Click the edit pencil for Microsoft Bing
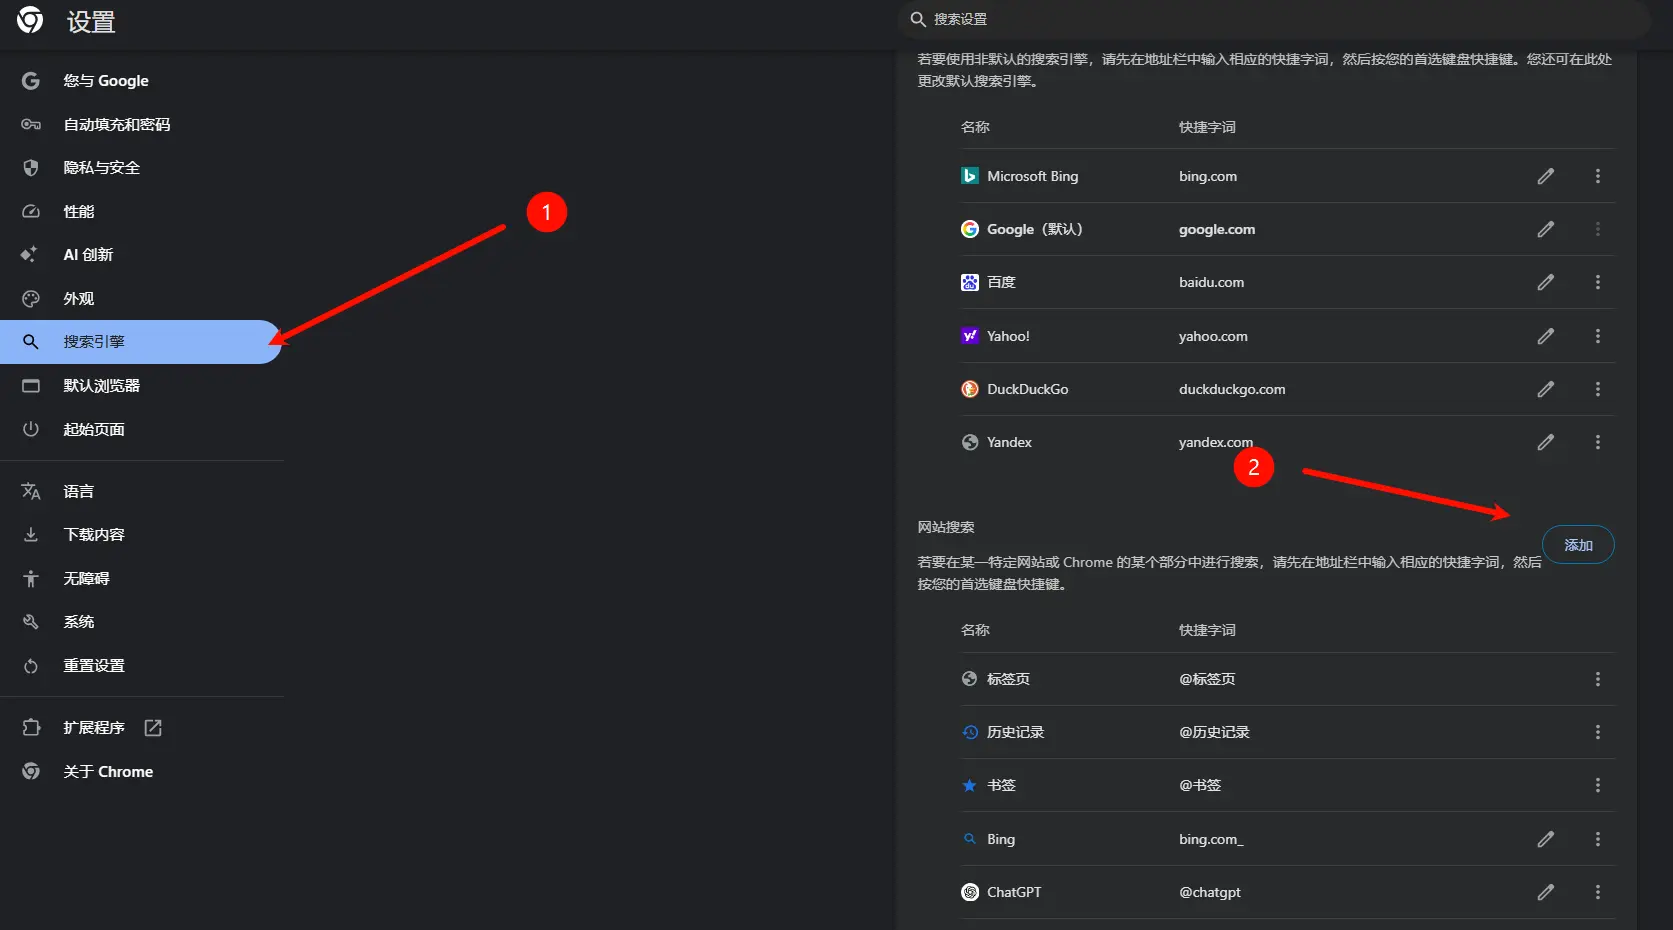1673x930 pixels. coord(1545,176)
